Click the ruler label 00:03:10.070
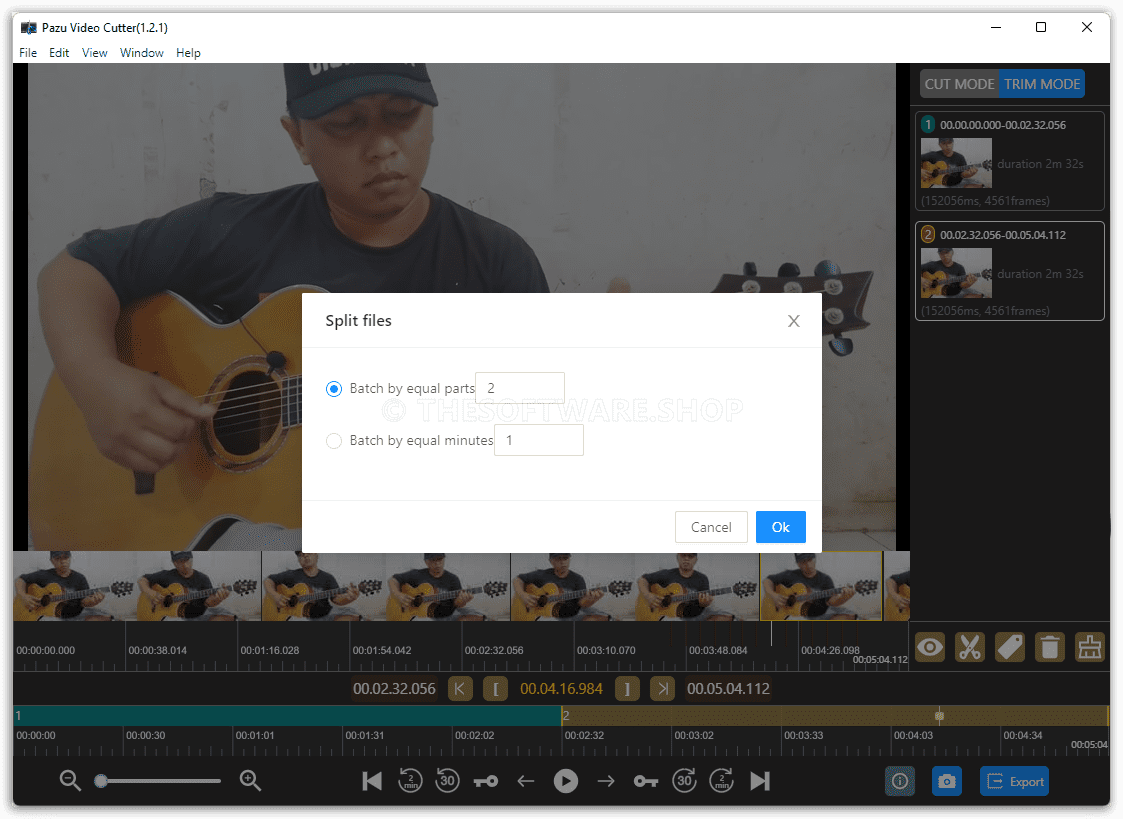The image size is (1123, 819). (x=606, y=651)
